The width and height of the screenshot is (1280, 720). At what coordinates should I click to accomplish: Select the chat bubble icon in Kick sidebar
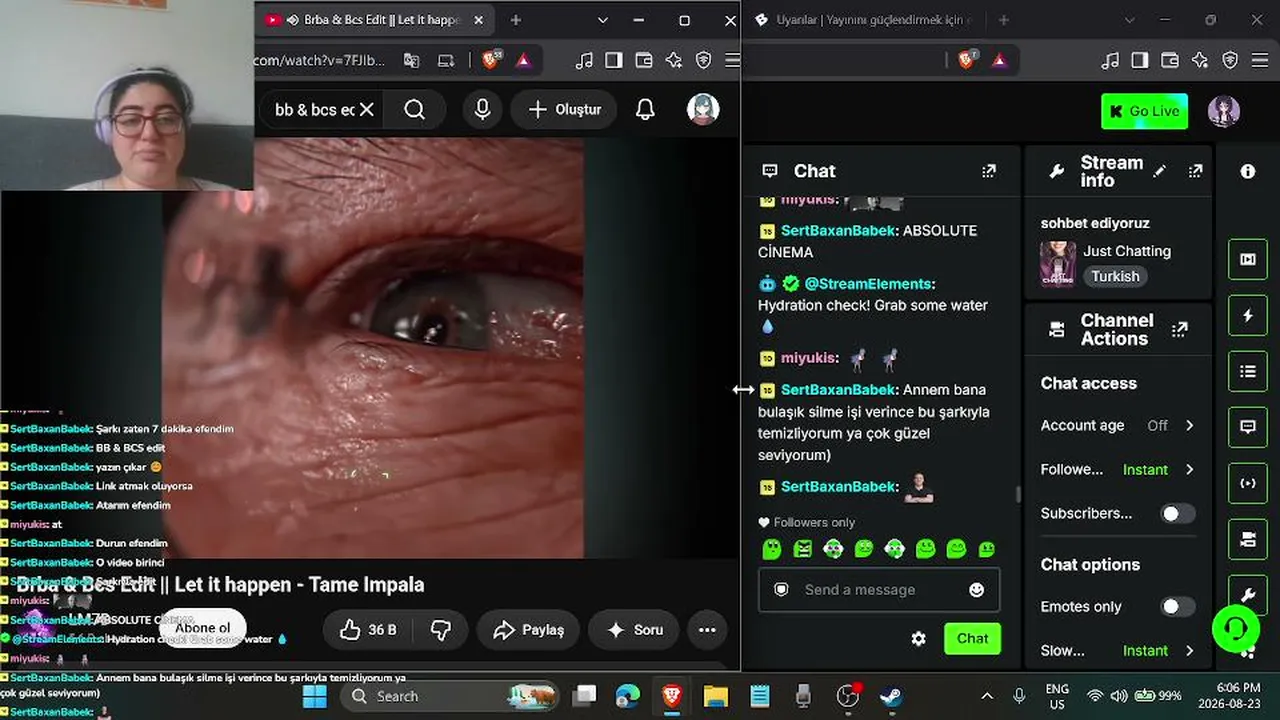tap(1248, 427)
